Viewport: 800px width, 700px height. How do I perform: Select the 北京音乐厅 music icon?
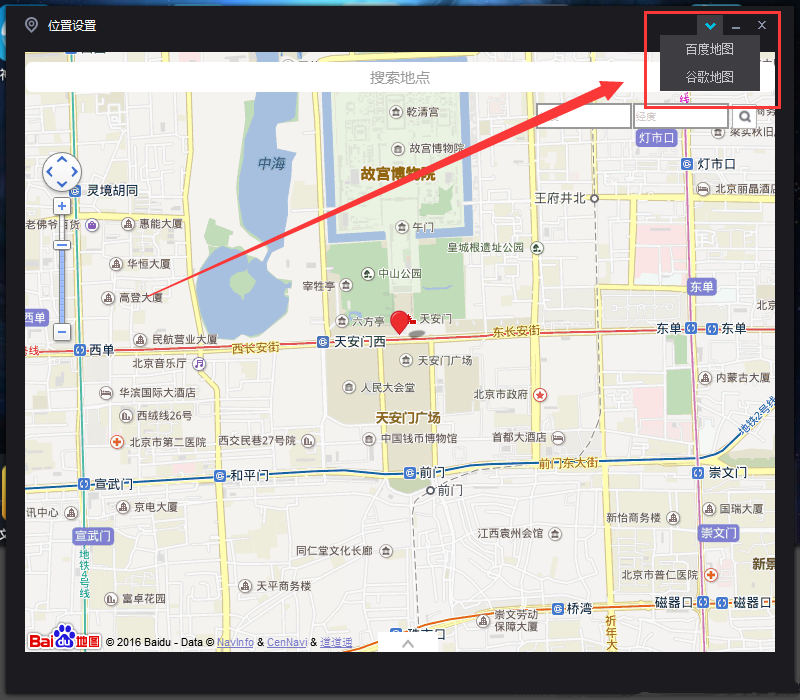[x=198, y=364]
